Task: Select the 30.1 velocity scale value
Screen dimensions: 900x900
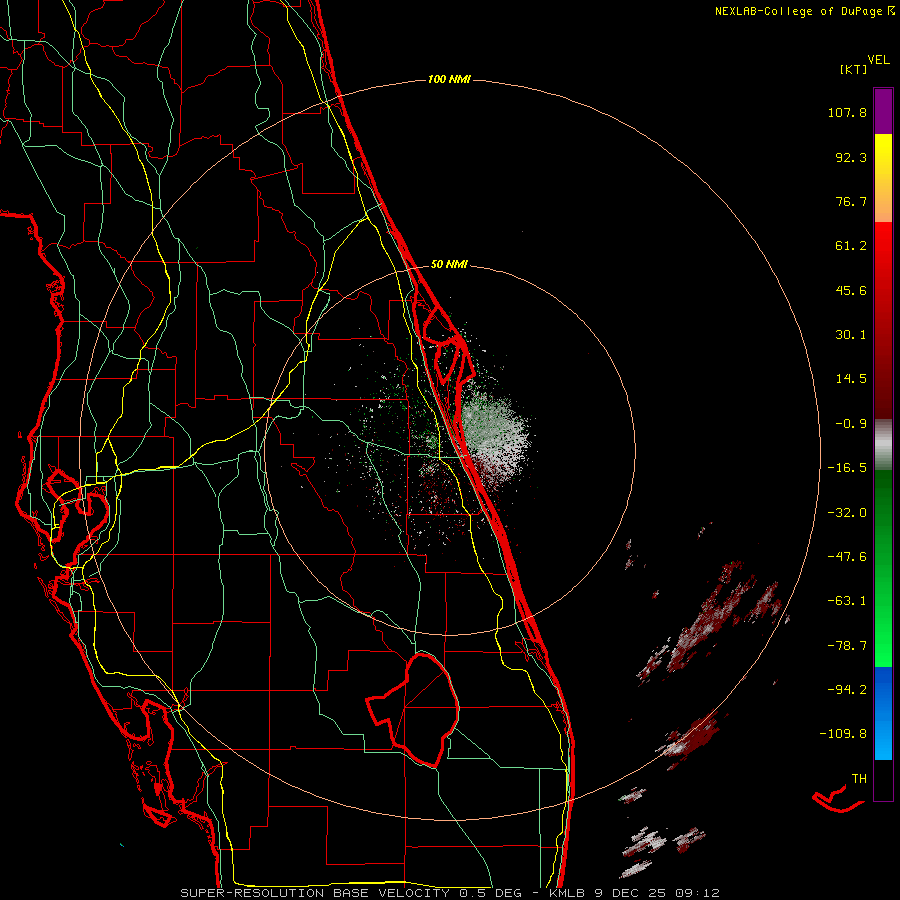Action: pos(851,335)
